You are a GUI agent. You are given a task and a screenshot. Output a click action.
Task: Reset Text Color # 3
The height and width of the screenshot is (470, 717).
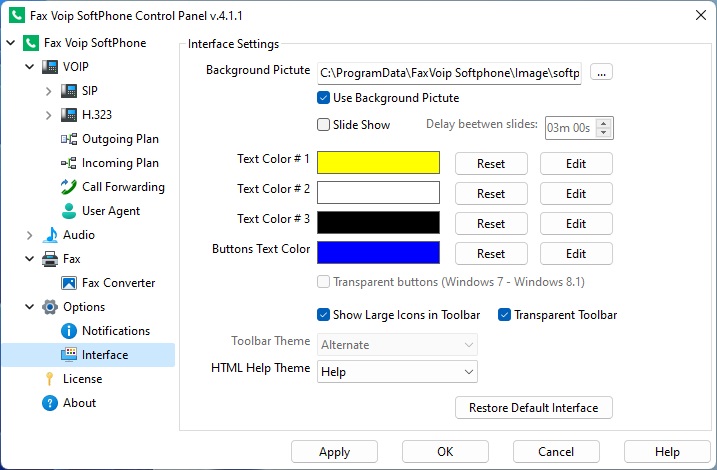(x=491, y=224)
